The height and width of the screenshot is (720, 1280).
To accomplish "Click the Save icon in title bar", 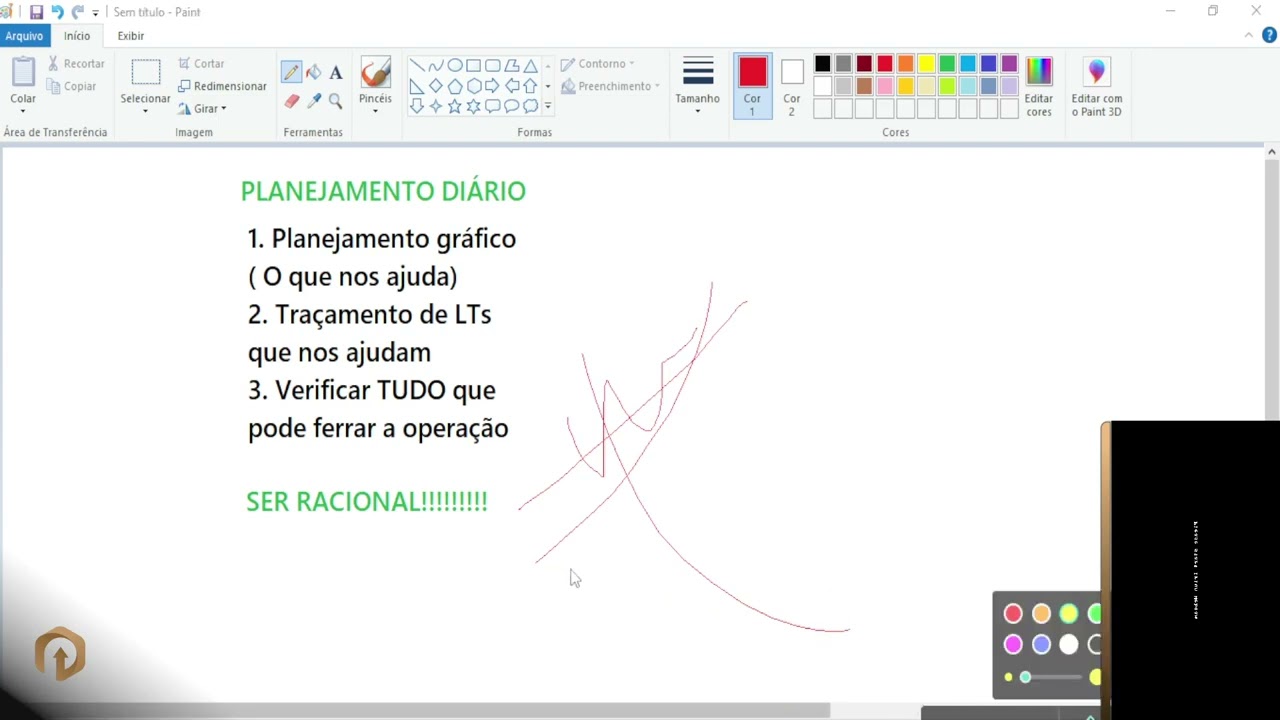I will click(x=36, y=12).
